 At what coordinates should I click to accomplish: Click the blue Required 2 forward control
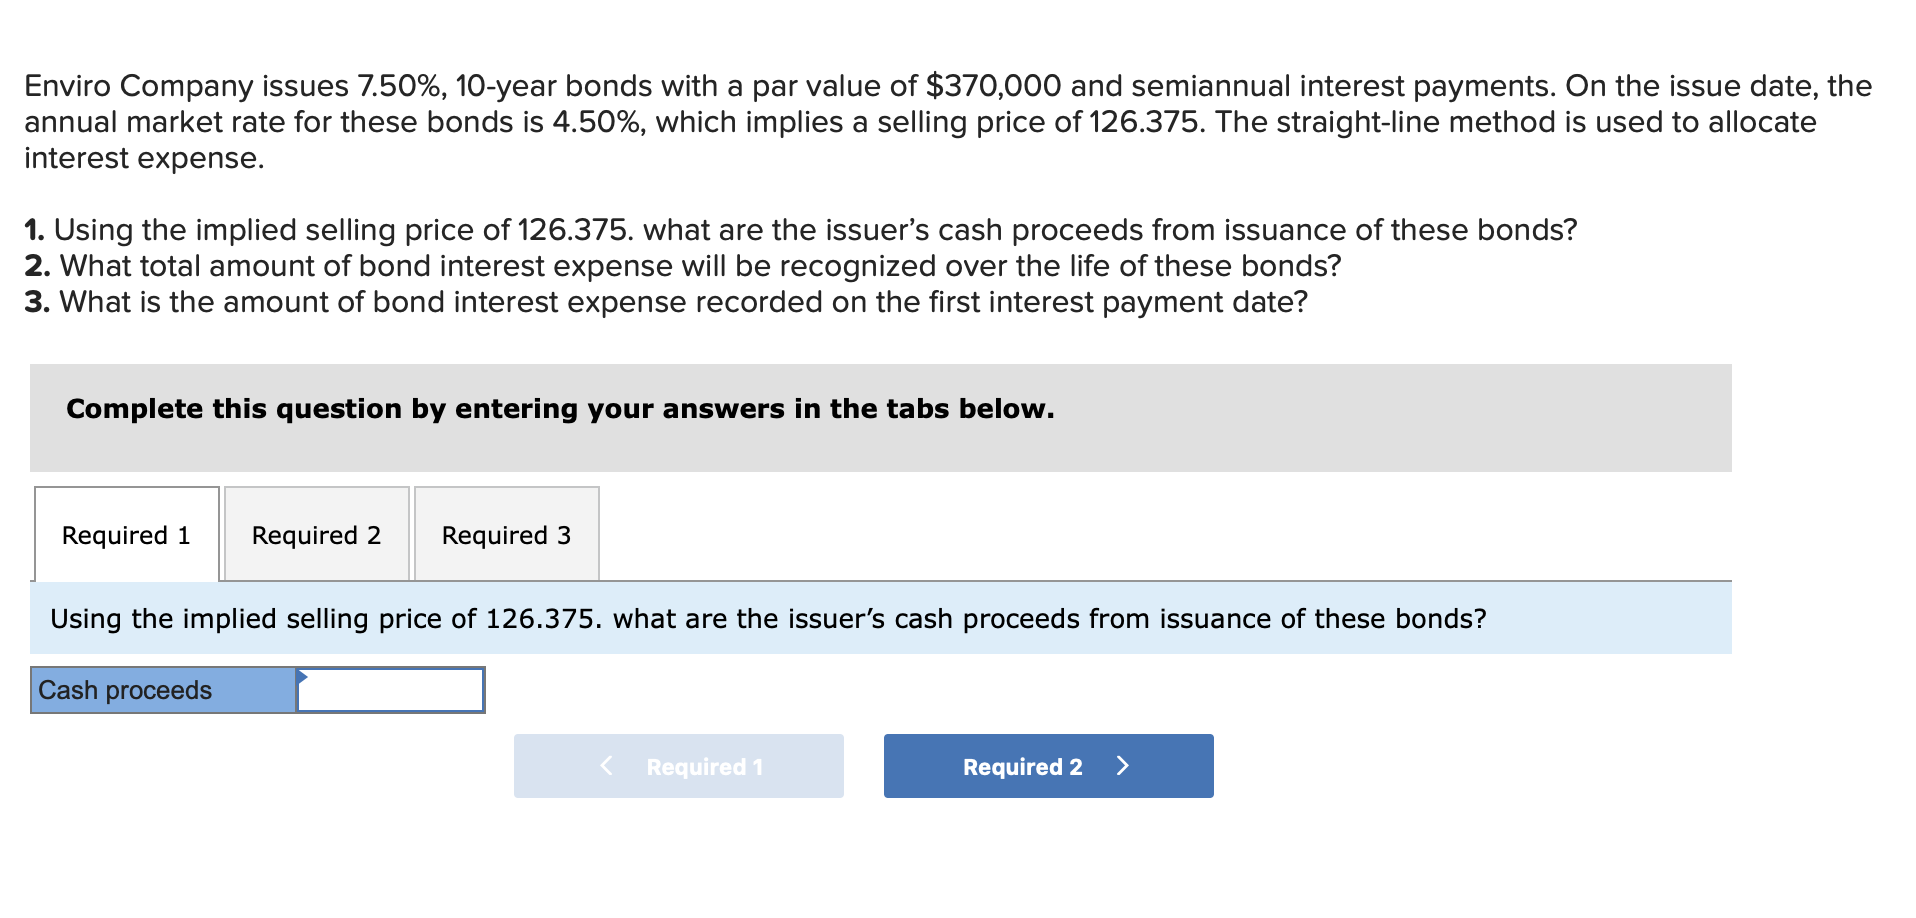click(1046, 766)
